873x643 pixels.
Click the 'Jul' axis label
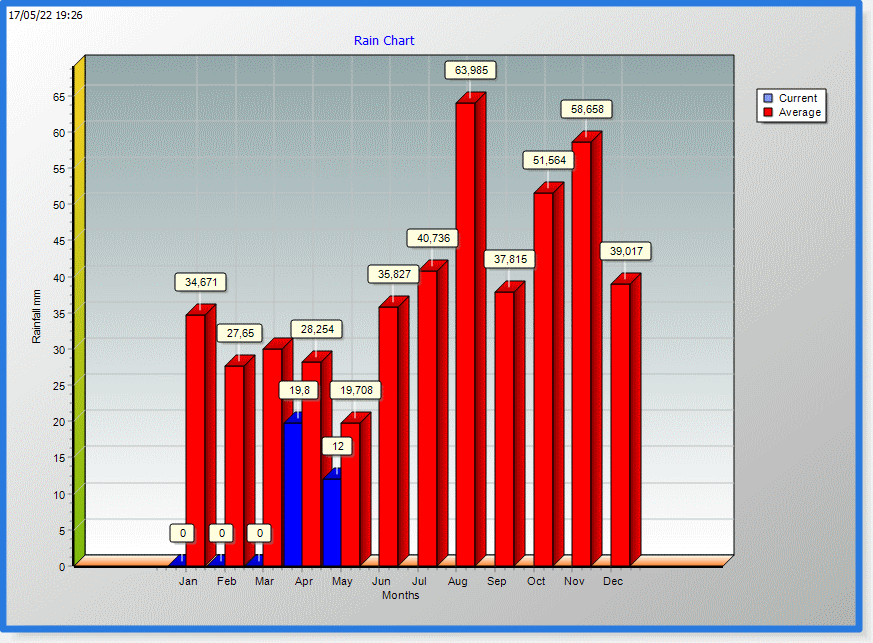pos(419,581)
